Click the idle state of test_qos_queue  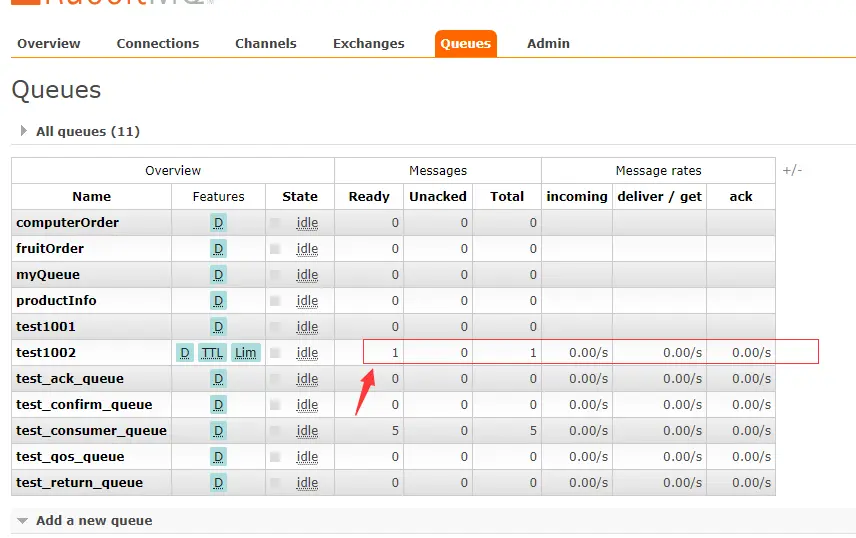[x=307, y=457]
